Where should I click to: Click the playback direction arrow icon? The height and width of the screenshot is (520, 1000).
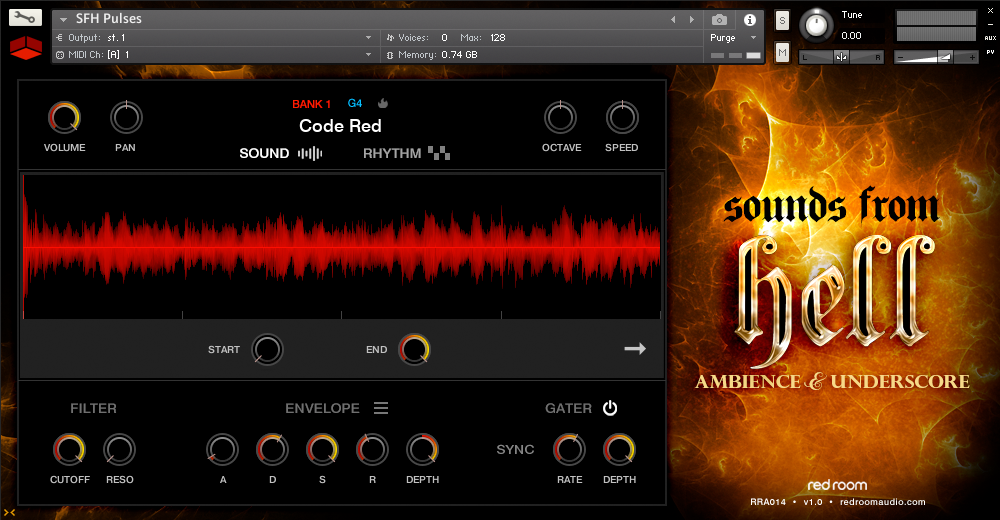coord(635,348)
